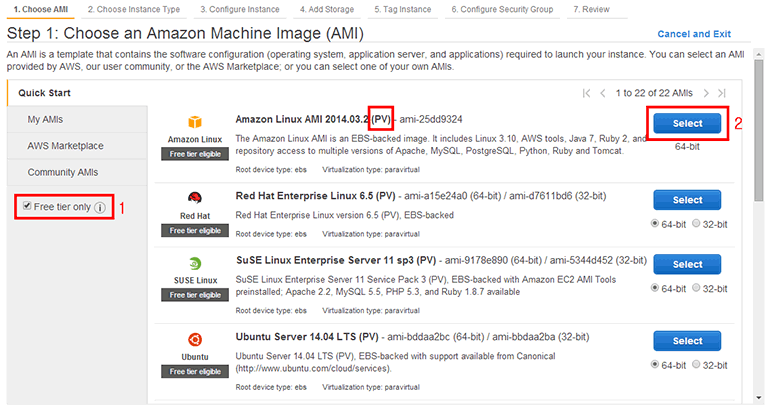Go to the first page of AMIs
Screen dimensions: 770x408
pyautogui.click(x=587, y=93)
